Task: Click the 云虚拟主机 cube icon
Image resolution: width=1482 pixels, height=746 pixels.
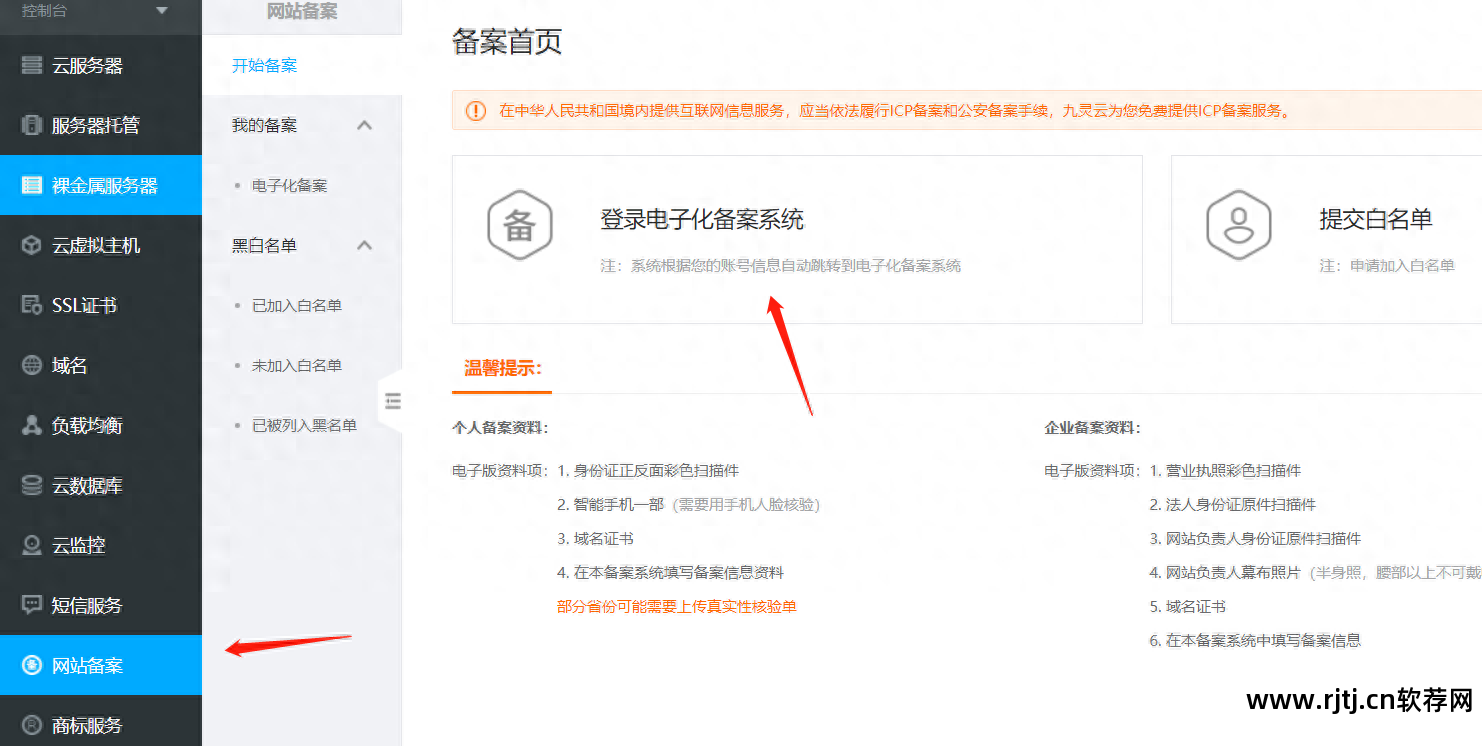Action: (32, 246)
